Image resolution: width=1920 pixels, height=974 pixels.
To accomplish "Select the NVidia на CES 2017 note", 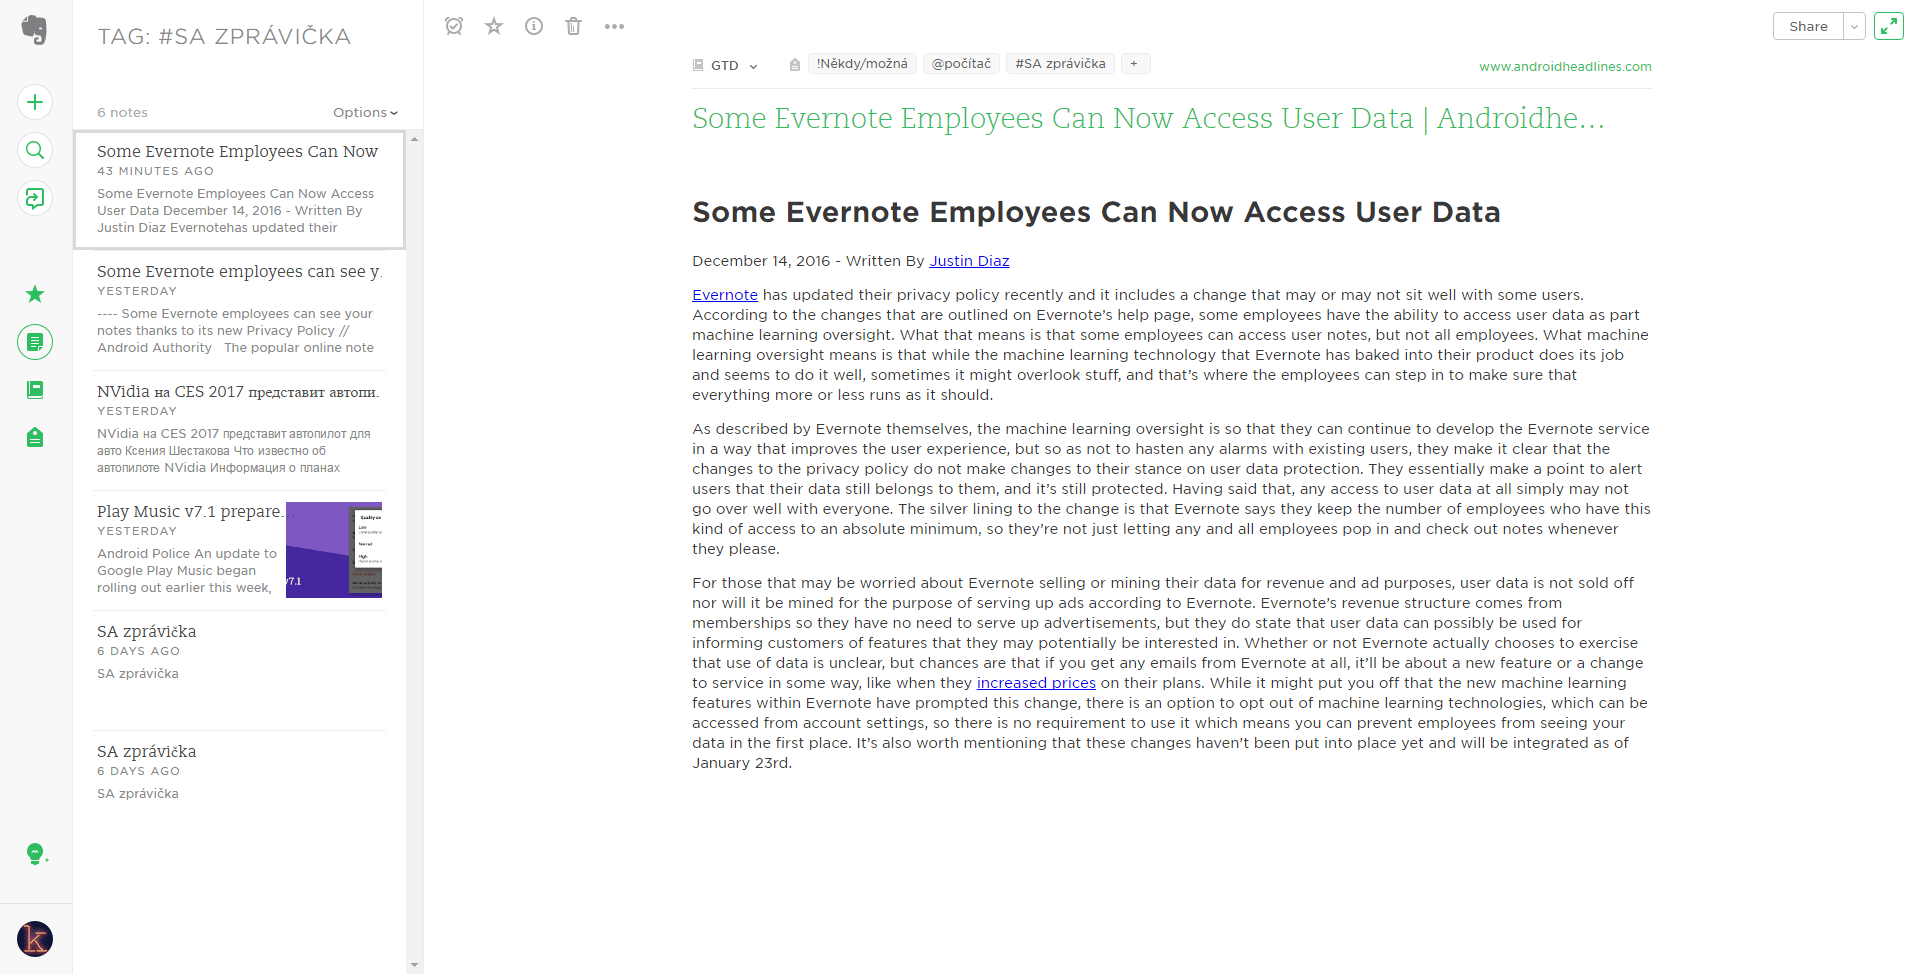I will [x=240, y=430].
